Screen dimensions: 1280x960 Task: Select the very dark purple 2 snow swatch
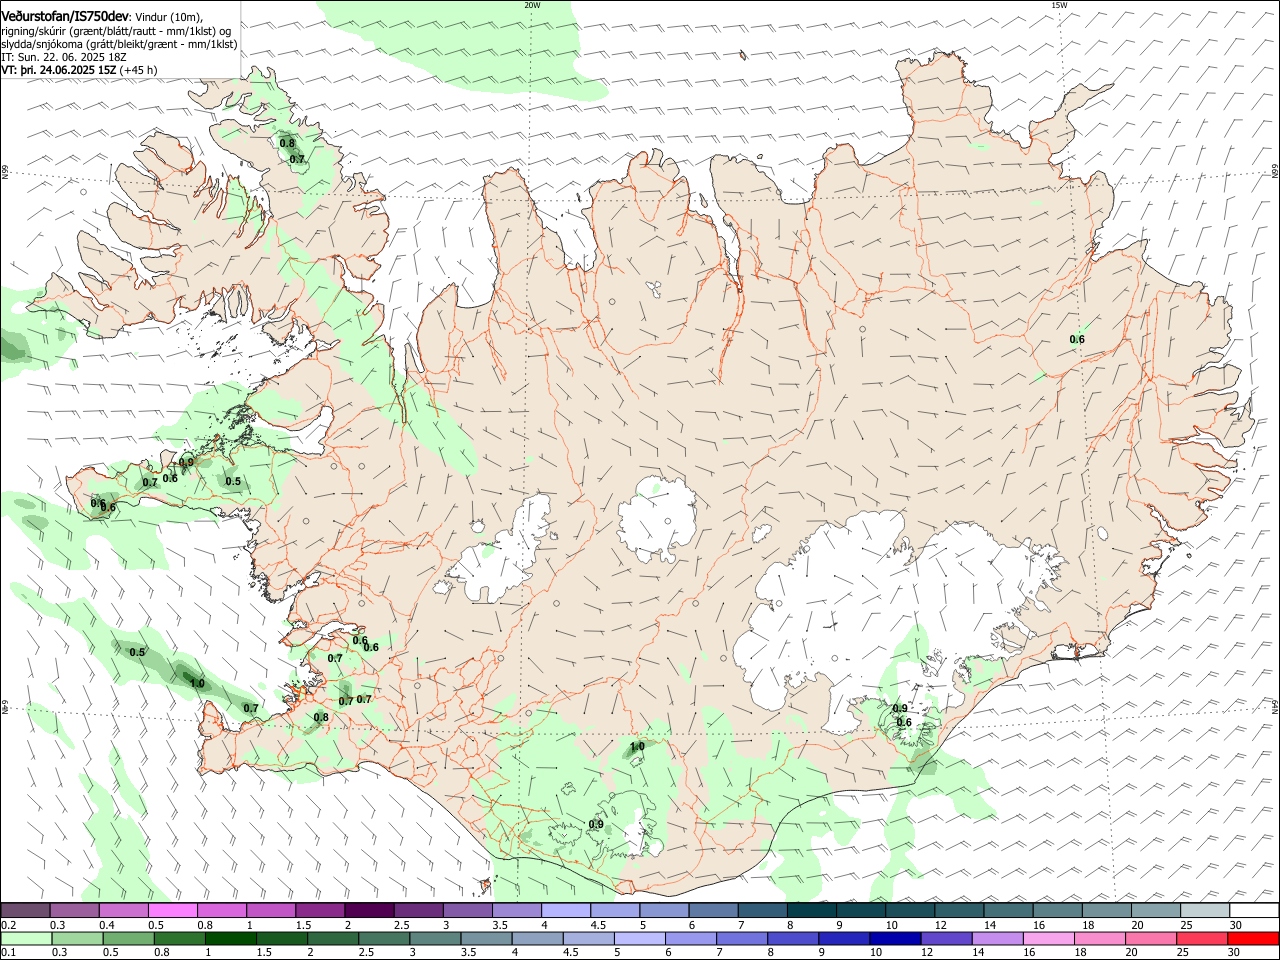pos(369,910)
